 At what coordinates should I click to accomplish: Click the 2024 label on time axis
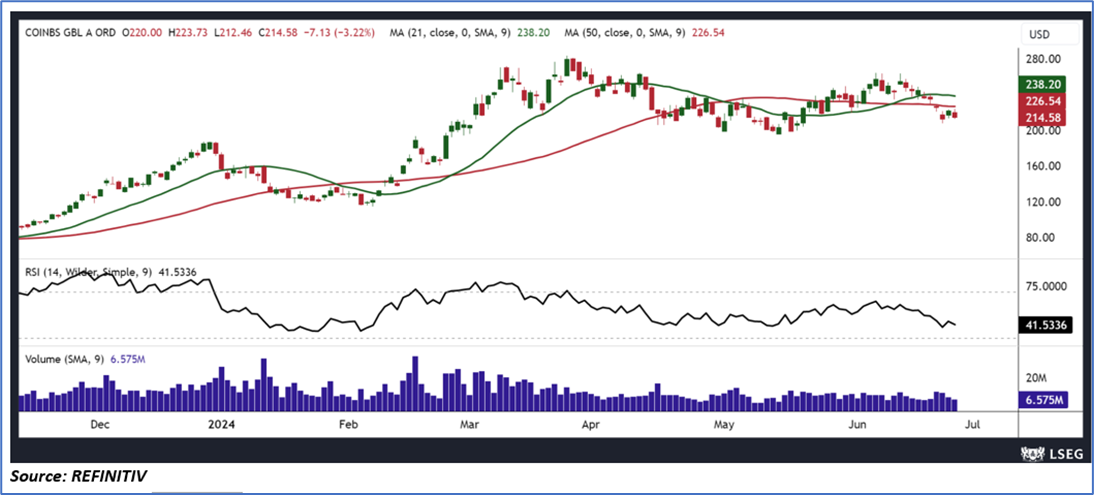(221, 424)
